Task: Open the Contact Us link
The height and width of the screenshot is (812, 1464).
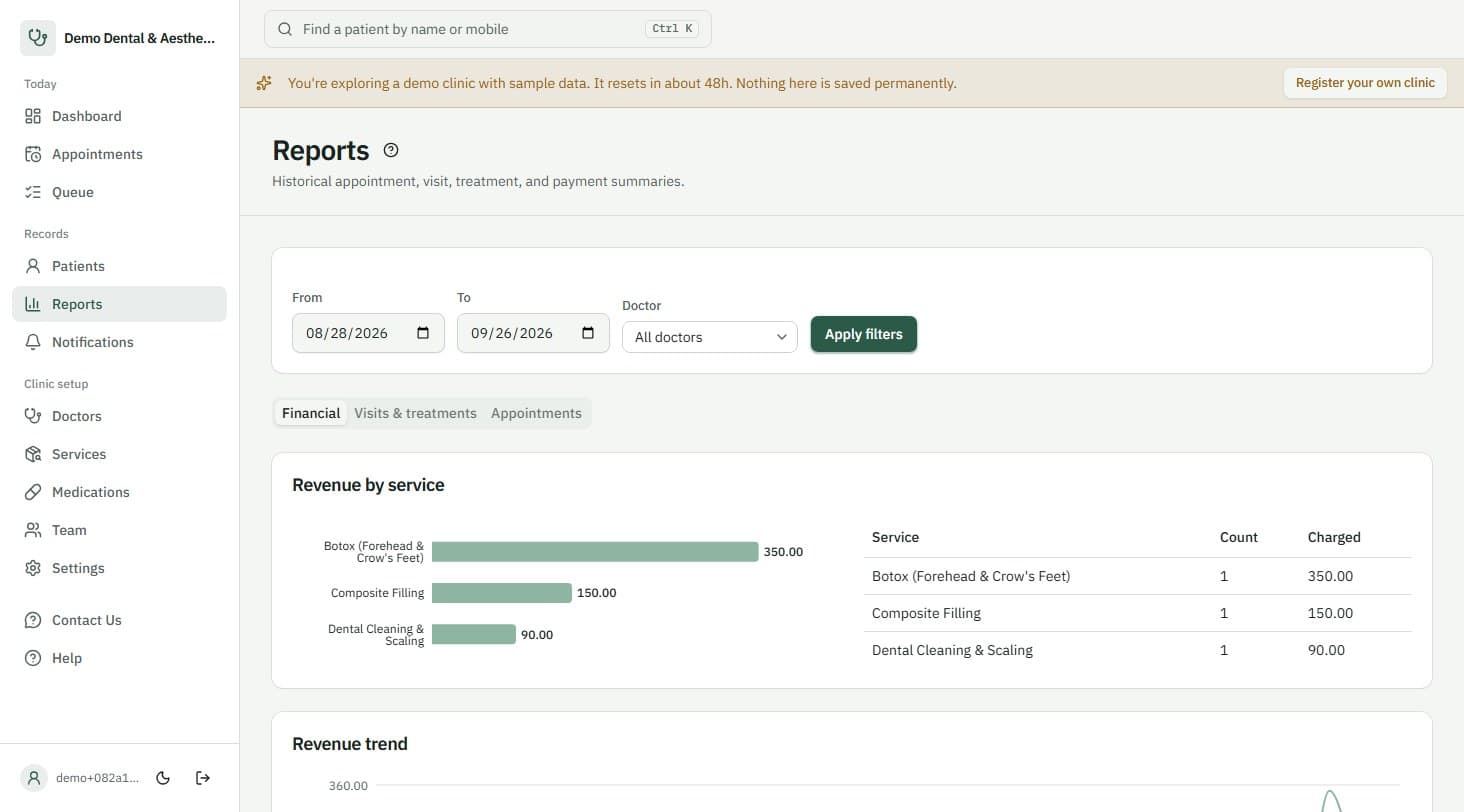Action: click(x=119, y=620)
